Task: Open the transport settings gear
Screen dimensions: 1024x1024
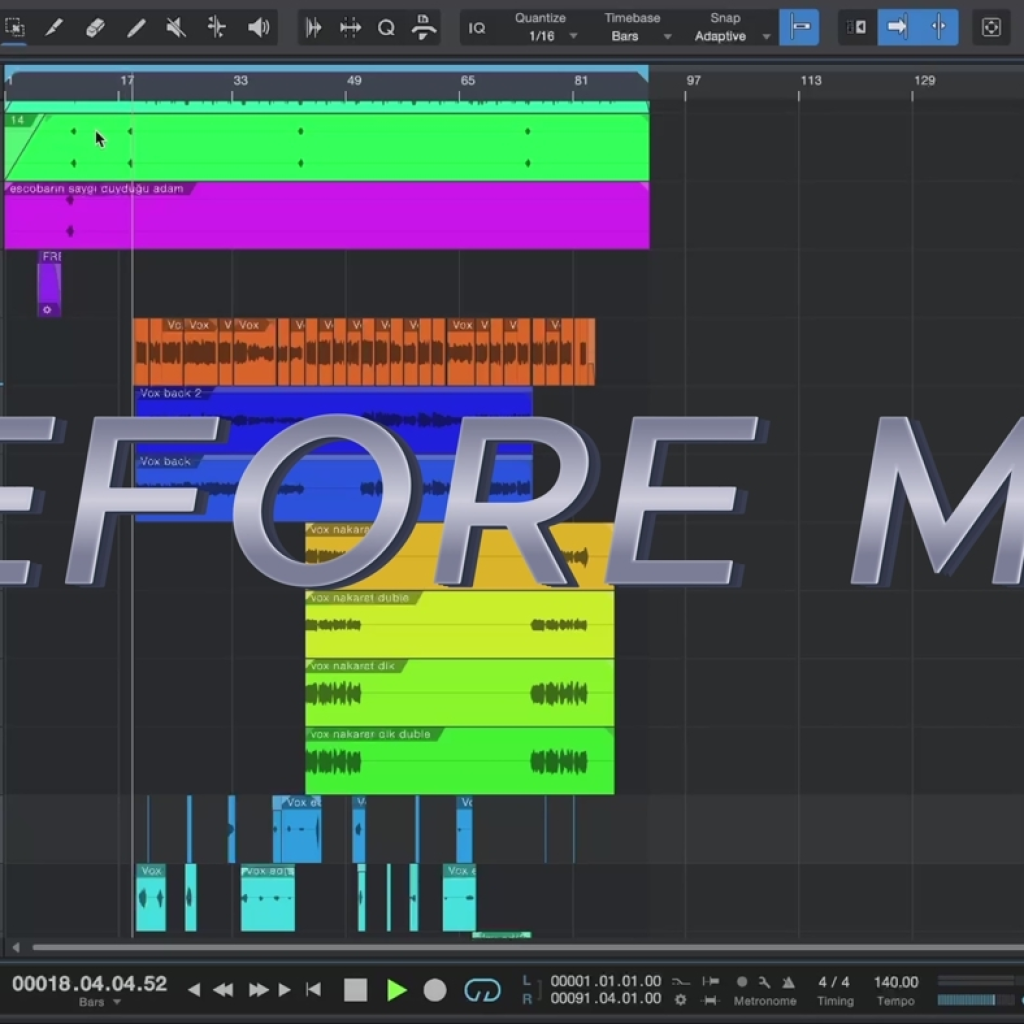Action: click(x=680, y=1000)
